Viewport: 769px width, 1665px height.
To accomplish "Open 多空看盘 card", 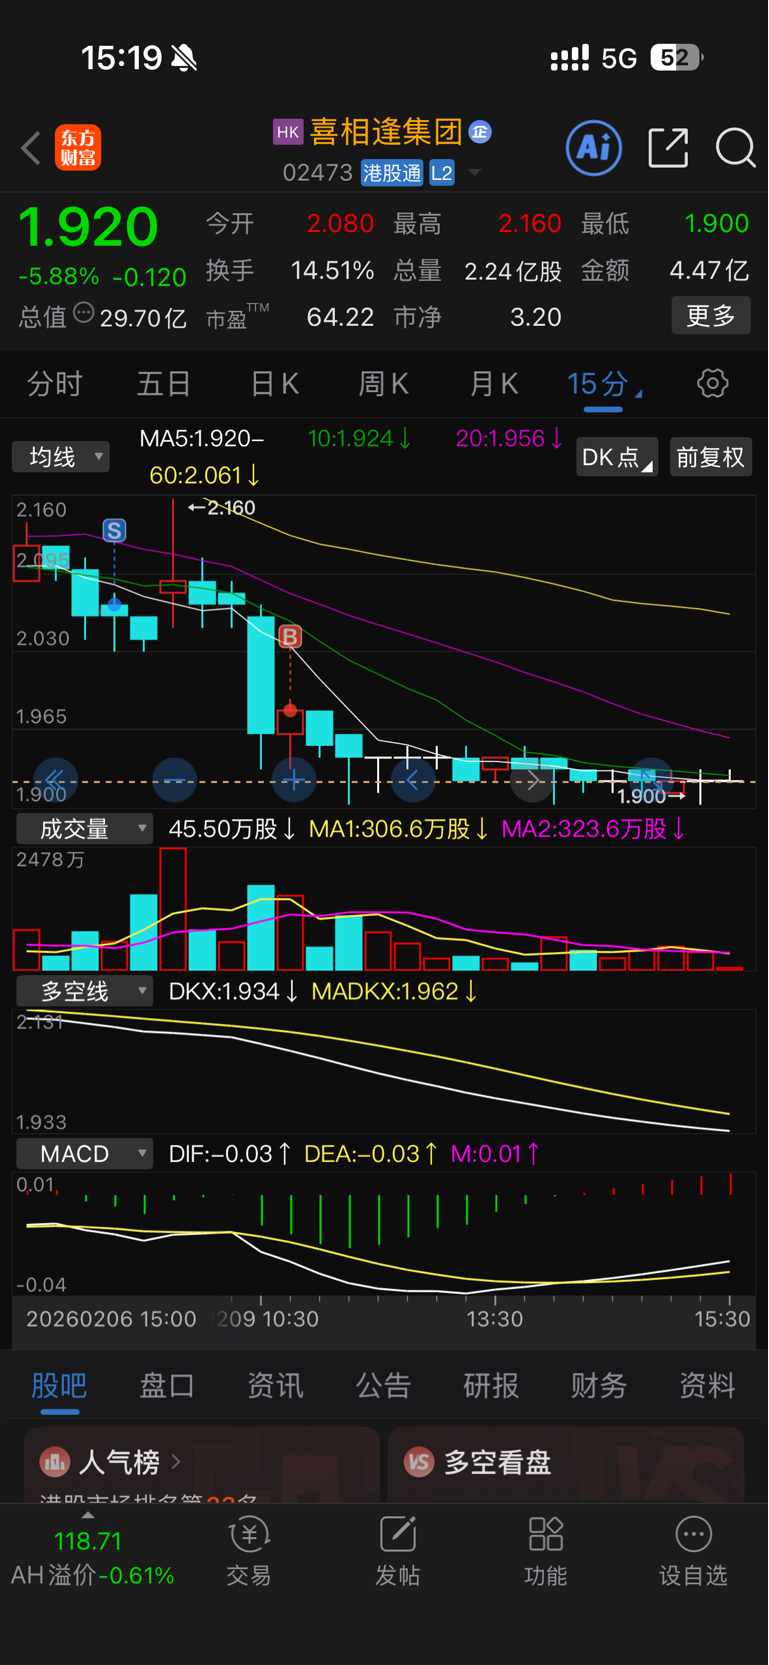I will (566, 1465).
